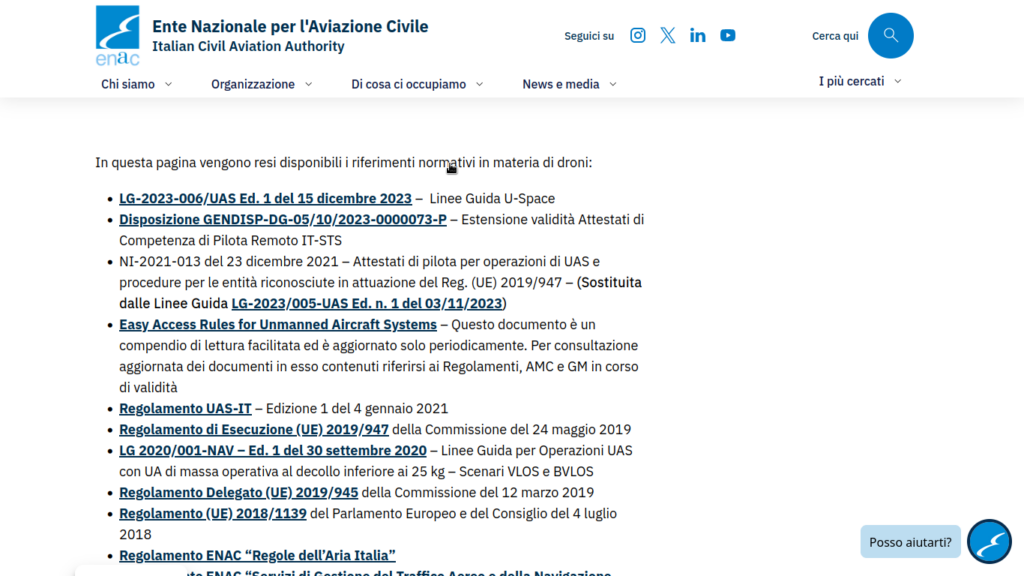Open LG-2023-006/UAS Ed. 1 link
The width and height of the screenshot is (1024, 576).
pyautogui.click(x=265, y=199)
